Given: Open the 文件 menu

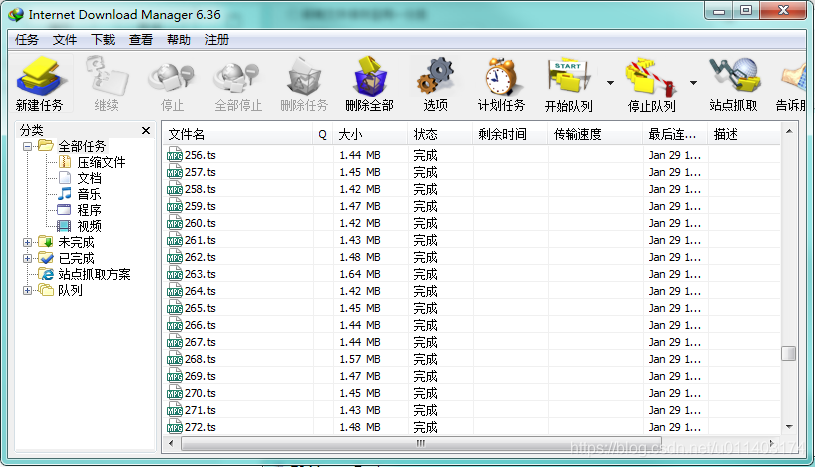Looking at the screenshot, I should (65, 40).
